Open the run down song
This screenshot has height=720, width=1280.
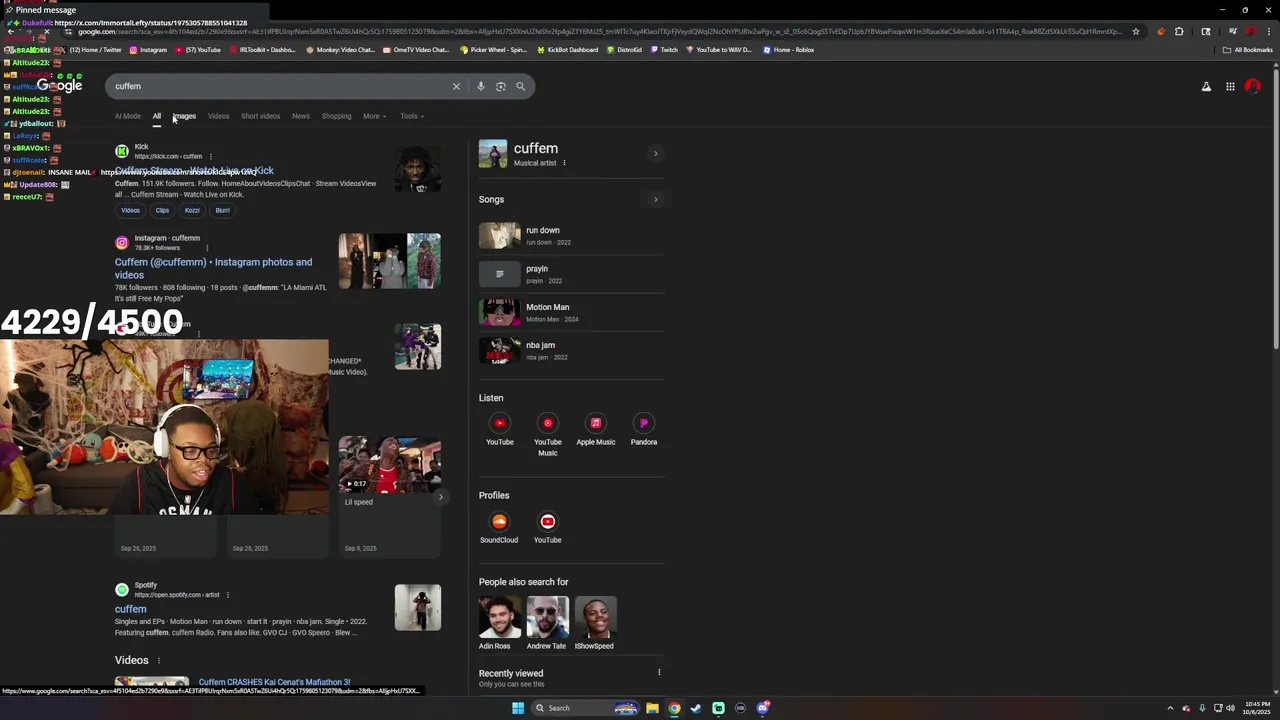571,235
